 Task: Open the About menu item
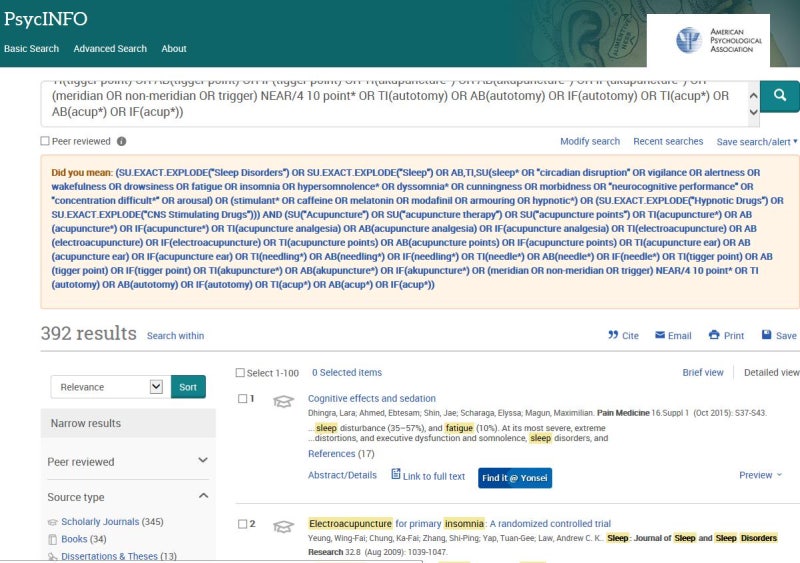[x=174, y=48]
